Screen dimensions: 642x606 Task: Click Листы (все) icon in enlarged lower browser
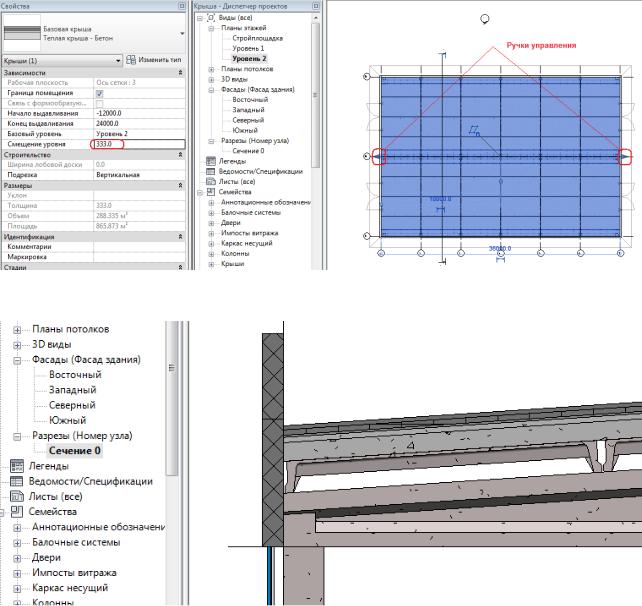tap(17, 496)
